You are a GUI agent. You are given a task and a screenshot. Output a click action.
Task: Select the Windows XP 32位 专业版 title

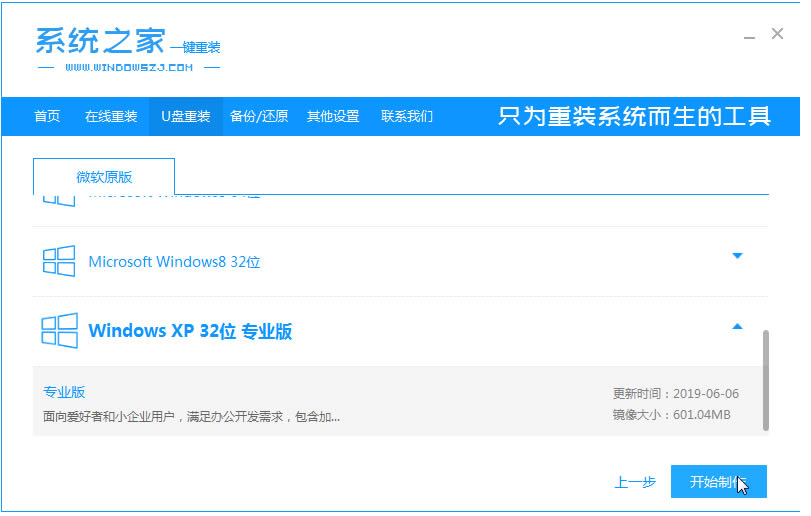click(x=190, y=331)
